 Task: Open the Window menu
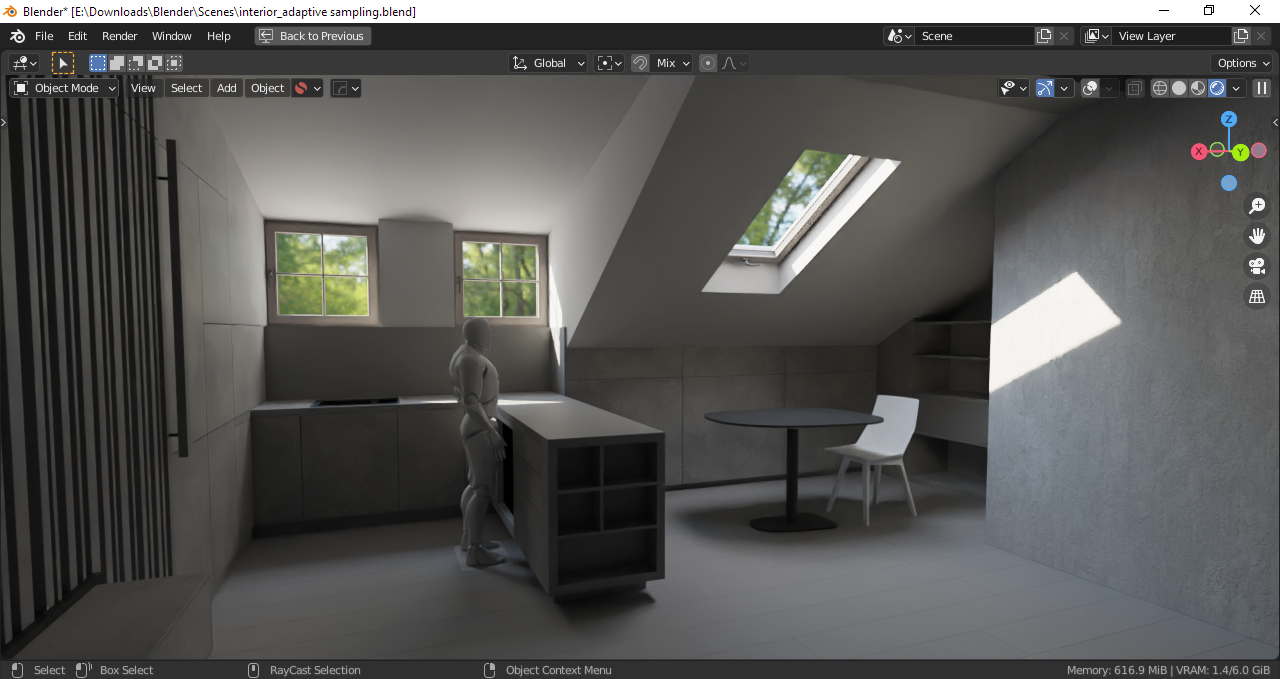(x=172, y=36)
